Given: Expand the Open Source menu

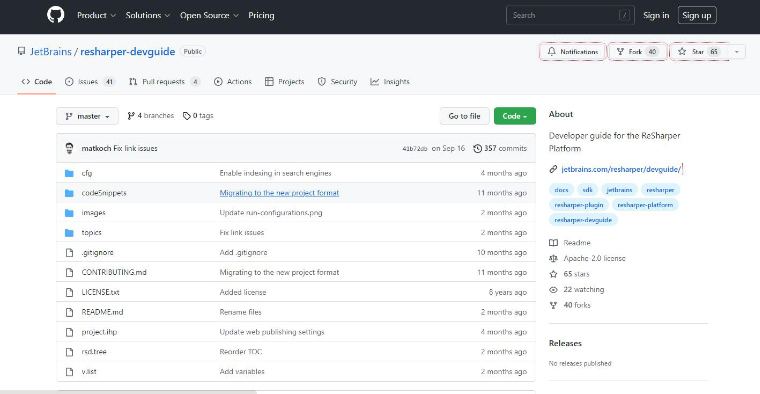Looking at the screenshot, I should 209,15.
